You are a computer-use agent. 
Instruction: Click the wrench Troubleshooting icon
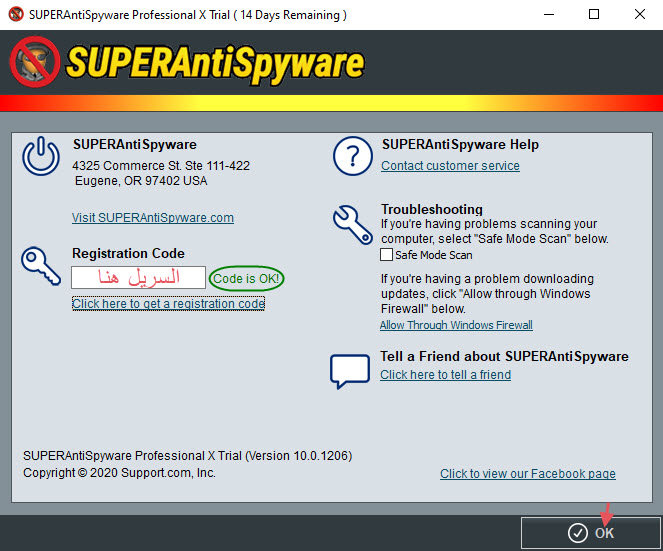(353, 225)
